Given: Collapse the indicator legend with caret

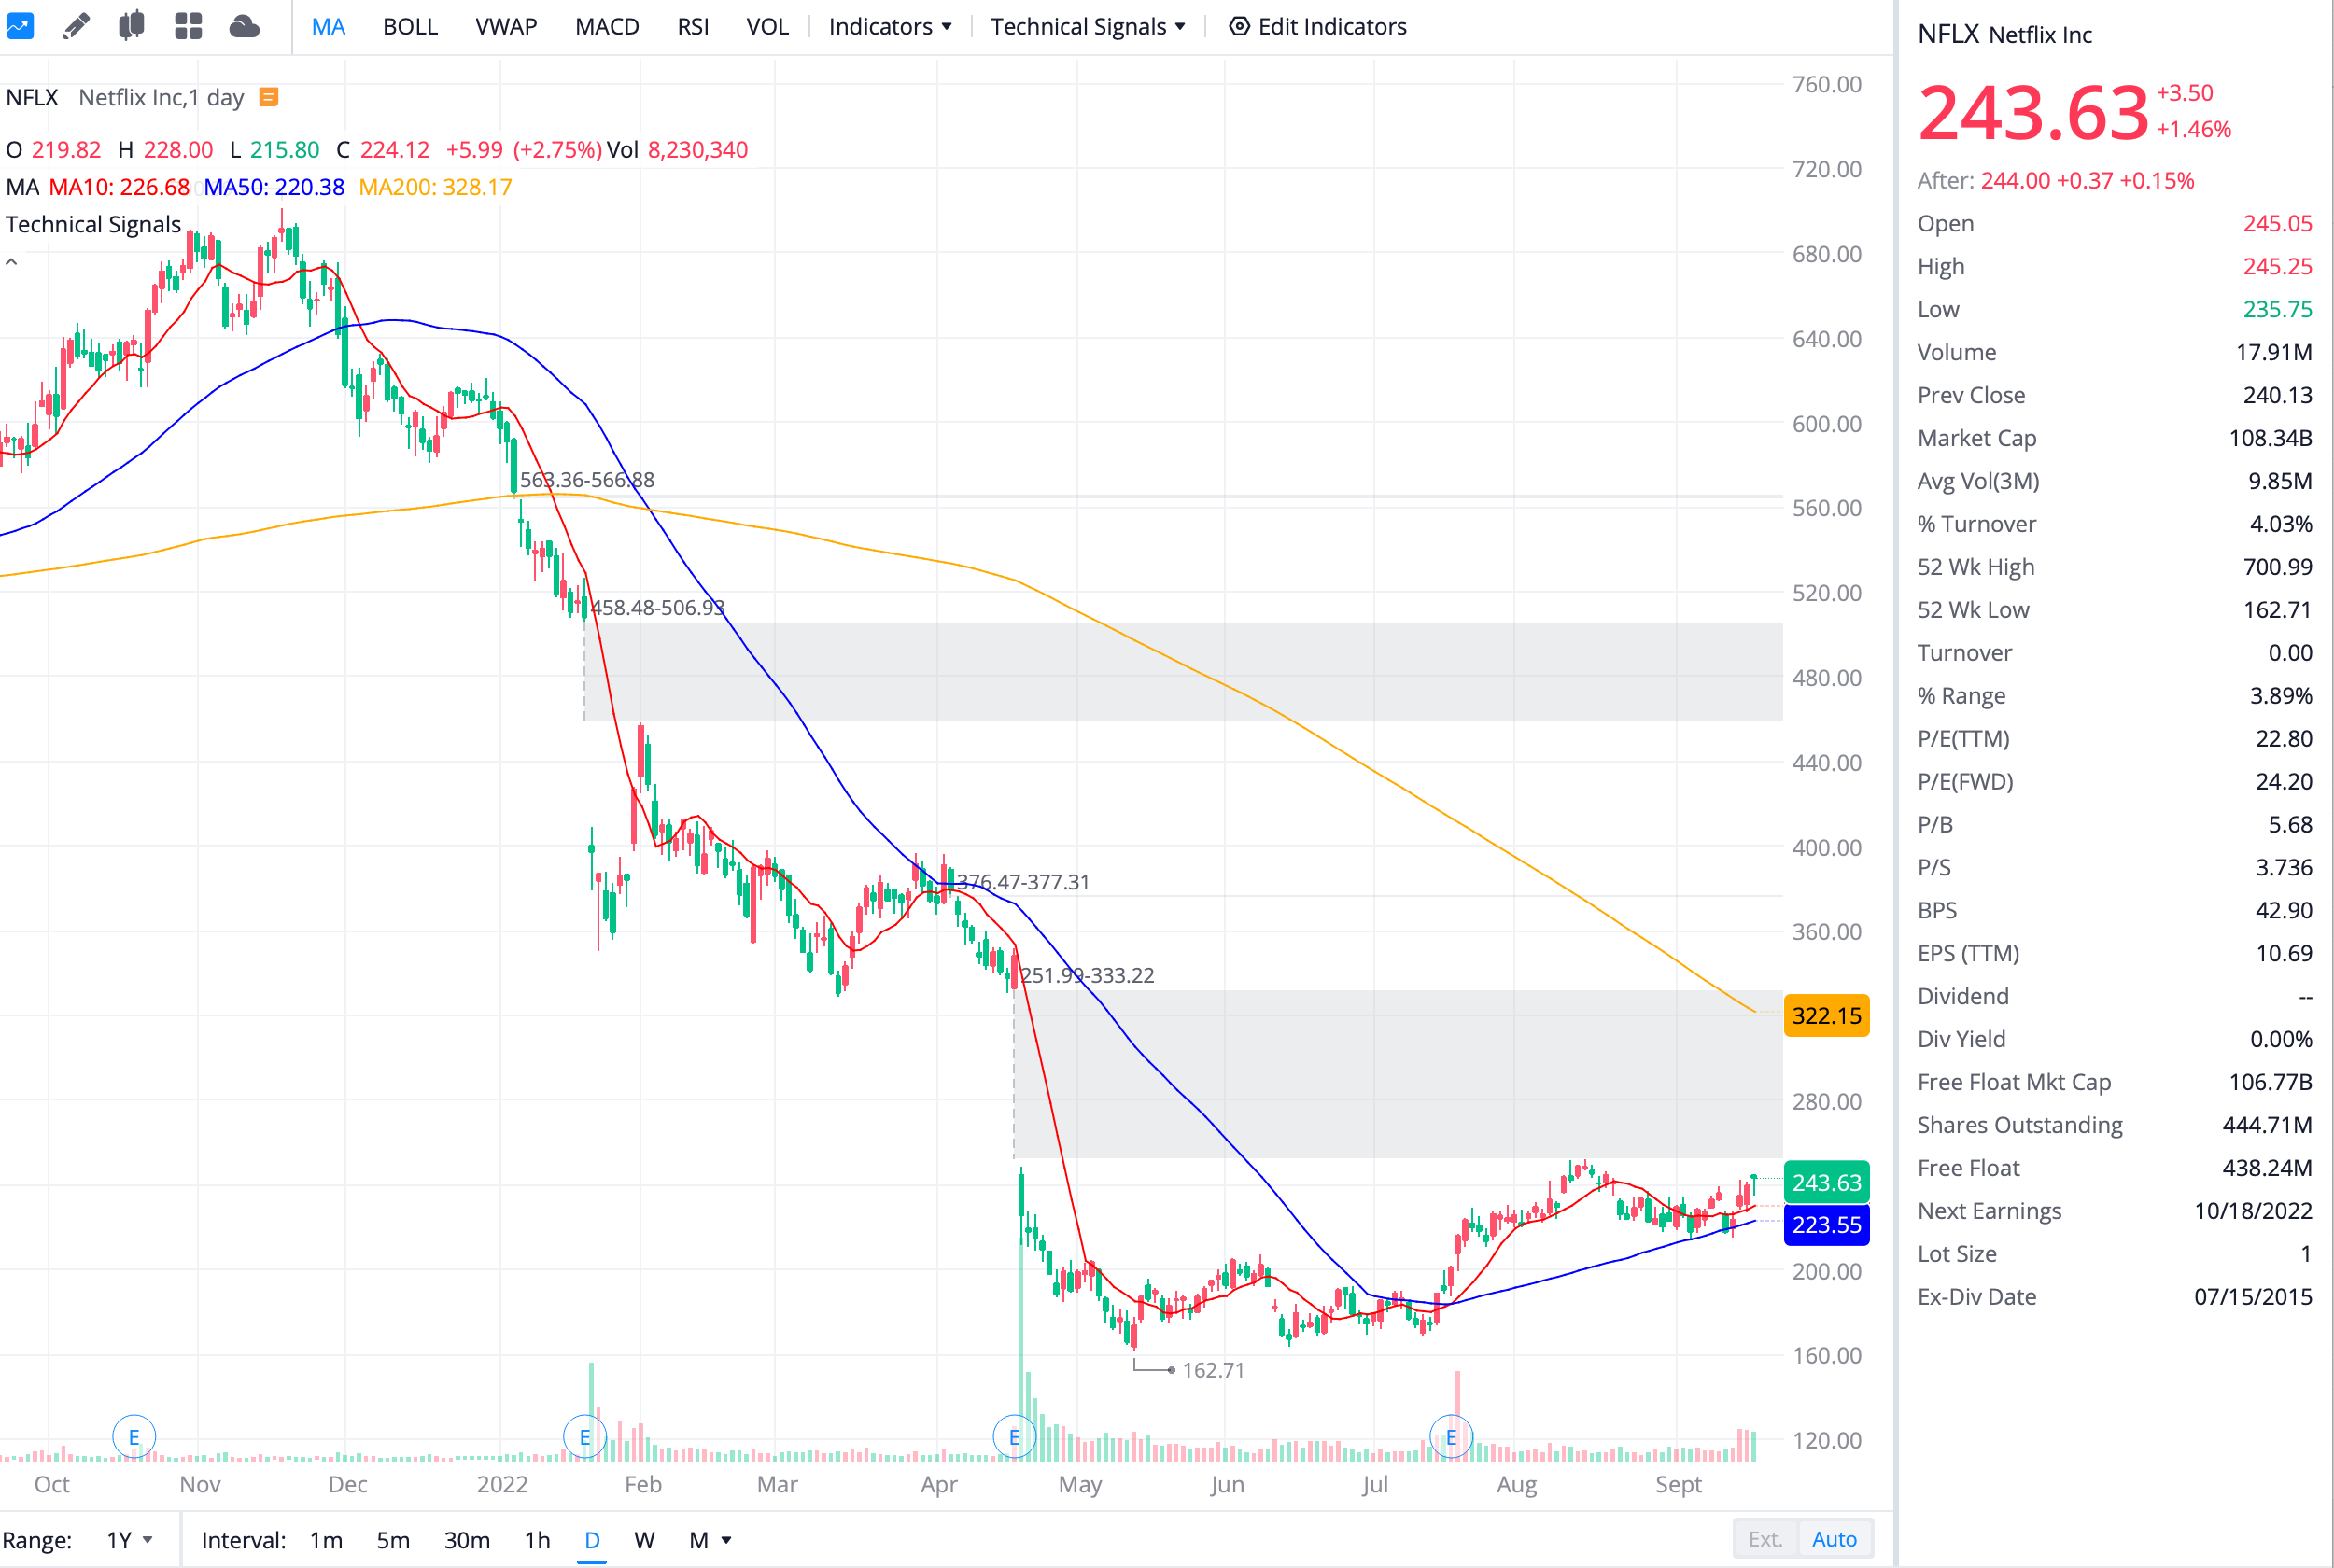Looking at the screenshot, I should tap(12, 262).
